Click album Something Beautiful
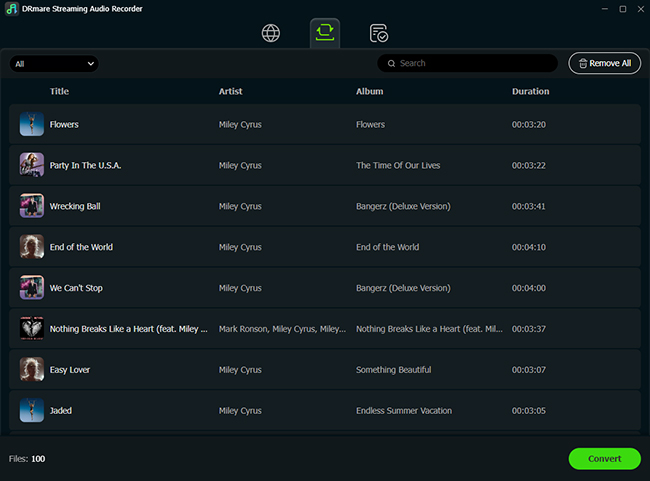Viewport: 650px width, 481px height. tap(393, 369)
